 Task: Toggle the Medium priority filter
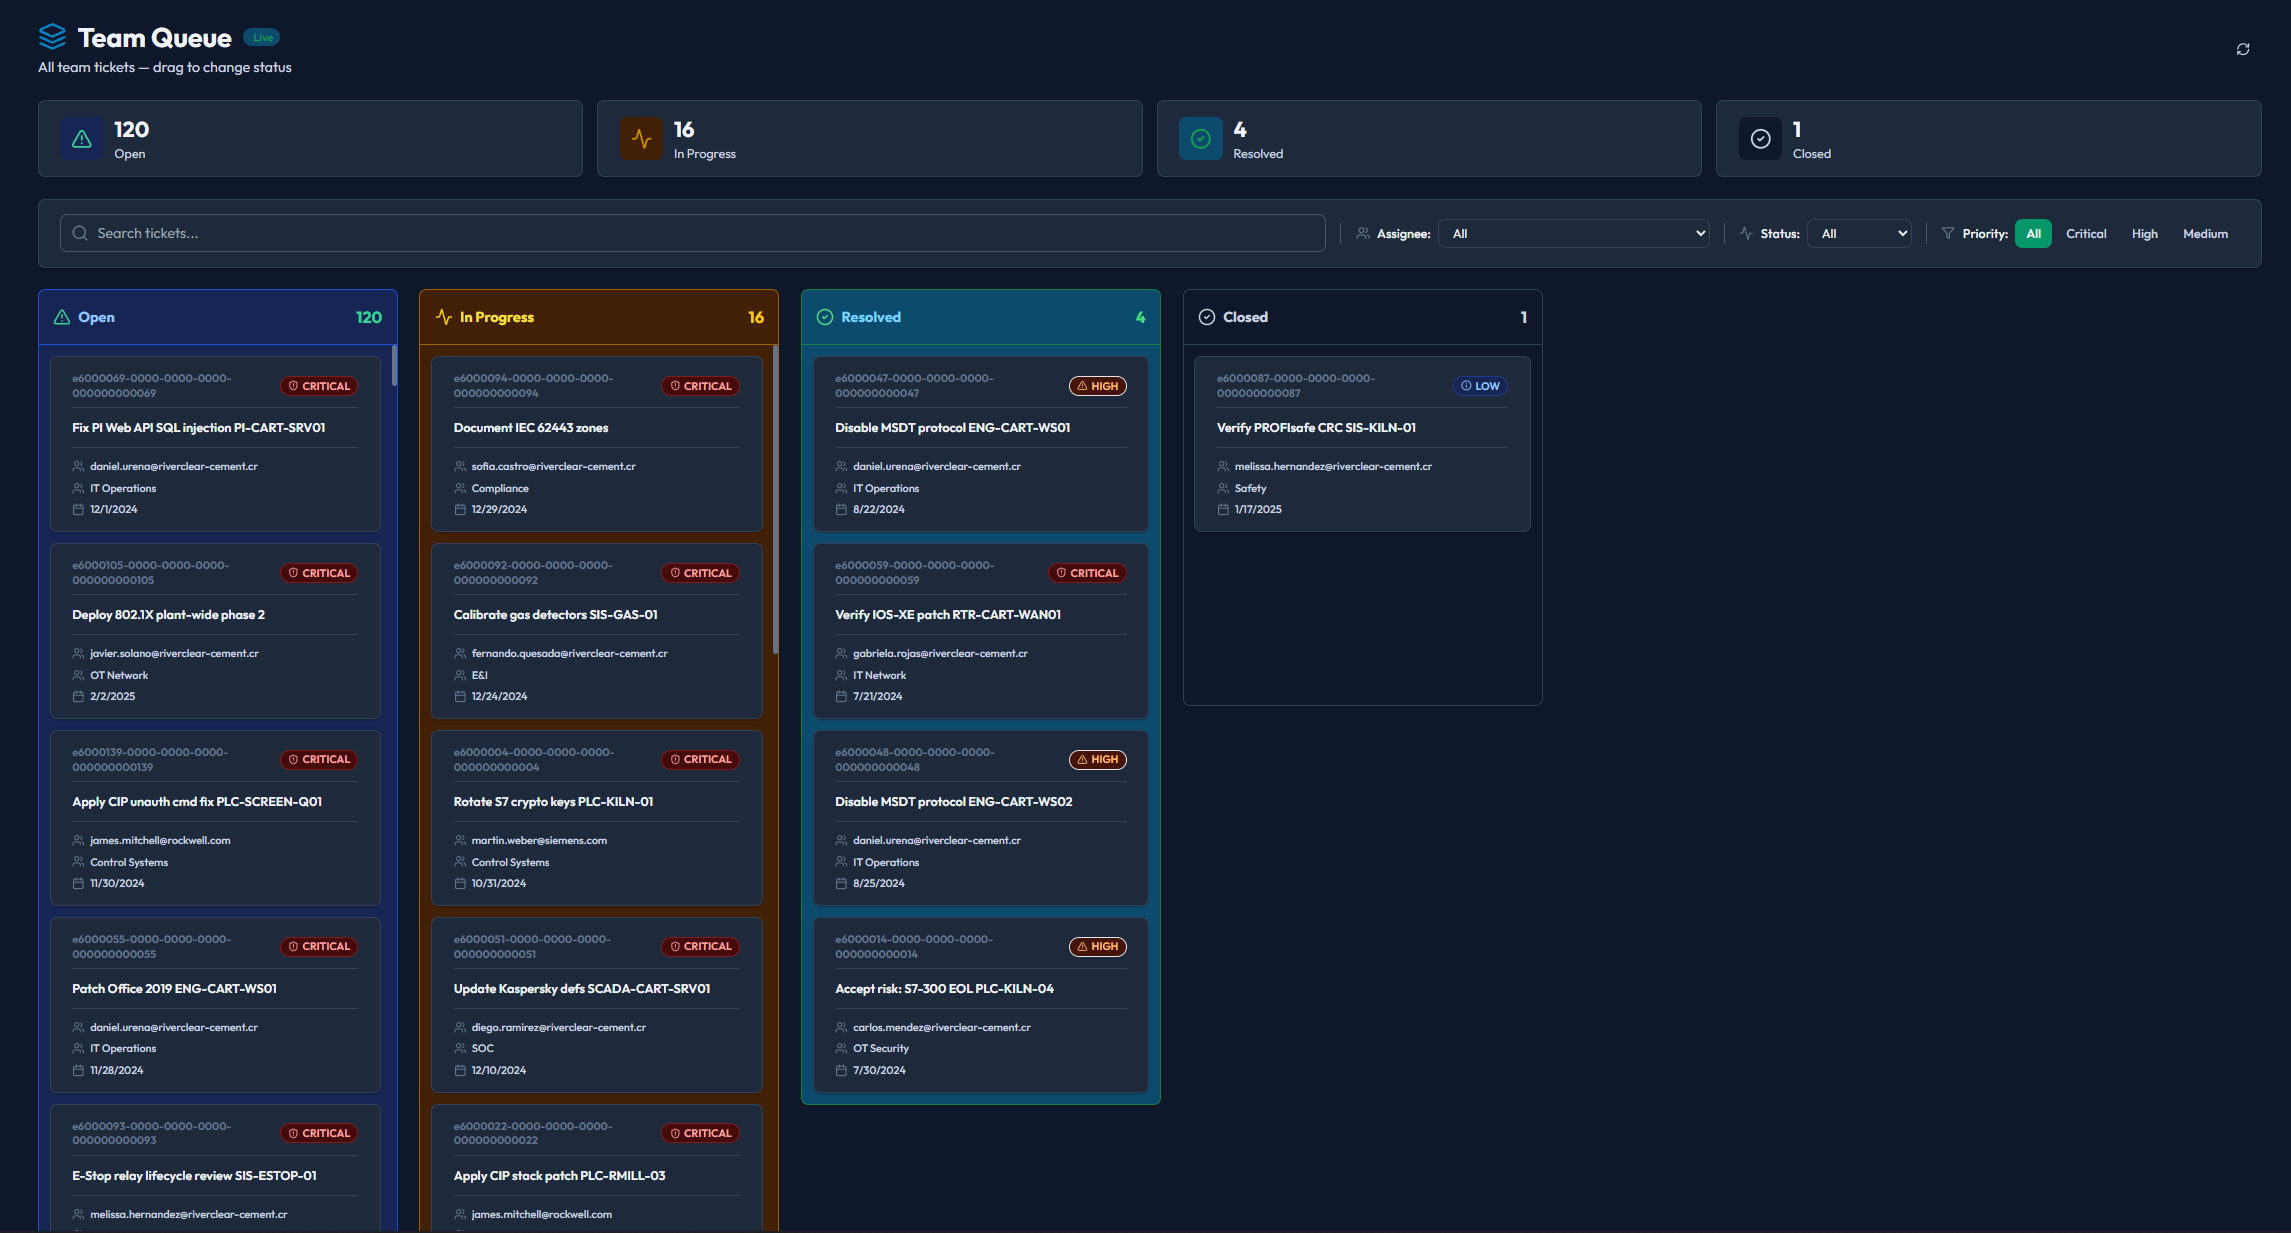[x=2205, y=233]
